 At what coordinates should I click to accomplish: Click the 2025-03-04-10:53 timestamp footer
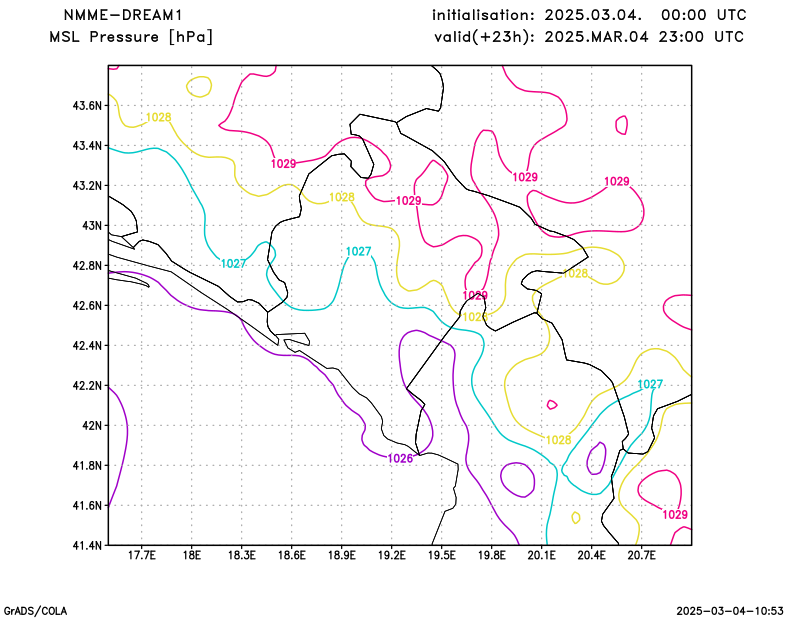(730, 611)
